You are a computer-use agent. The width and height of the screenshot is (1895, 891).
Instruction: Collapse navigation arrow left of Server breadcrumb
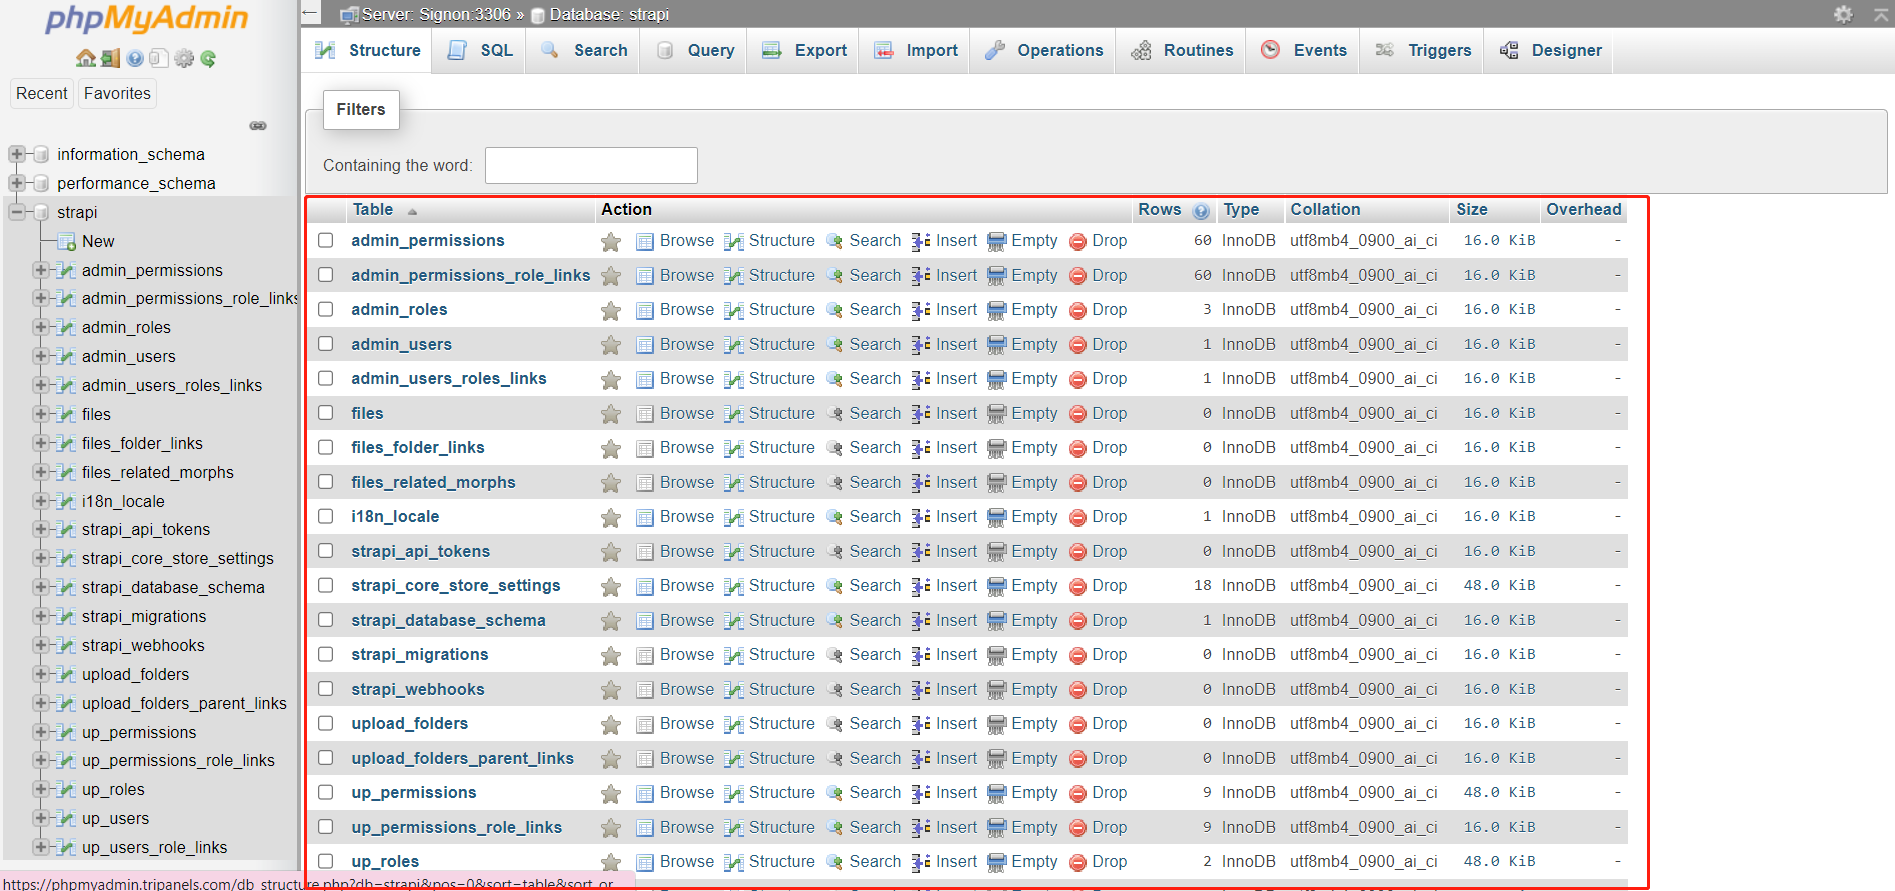pyautogui.click(x=310, y=14)
